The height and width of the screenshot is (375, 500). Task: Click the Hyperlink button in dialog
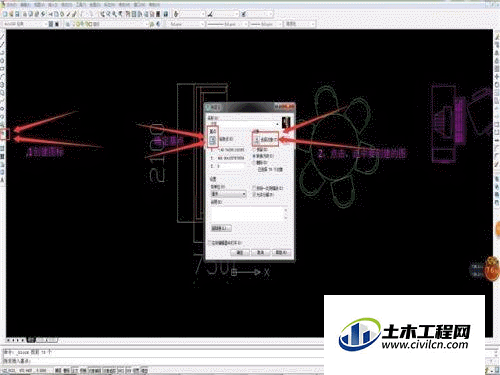coord(221,228)
